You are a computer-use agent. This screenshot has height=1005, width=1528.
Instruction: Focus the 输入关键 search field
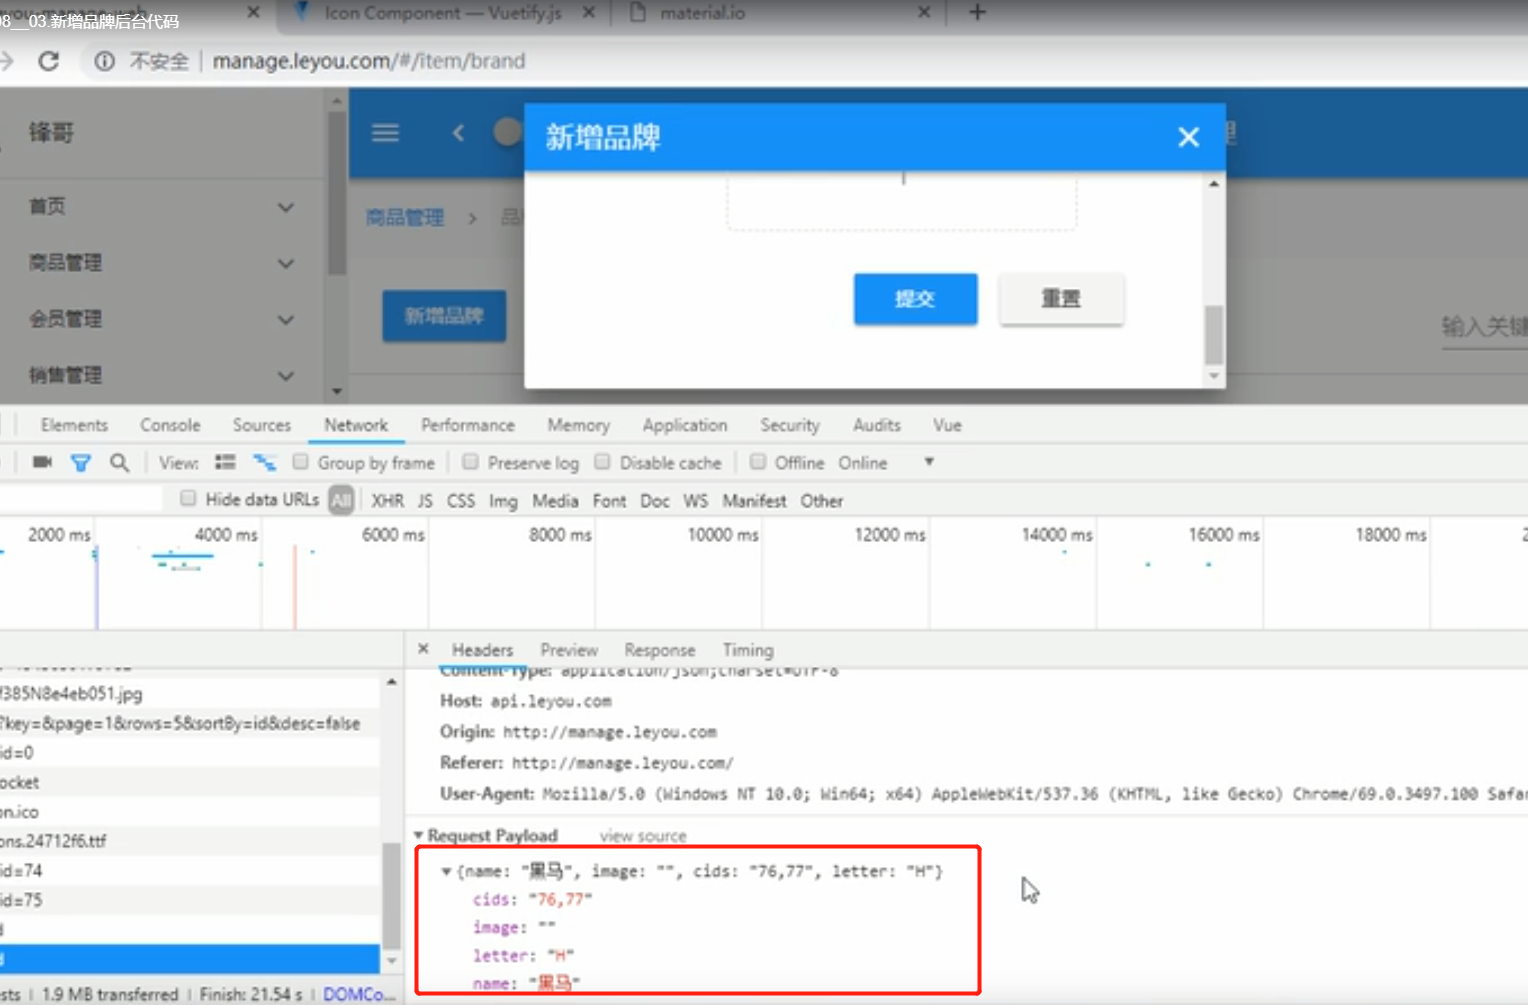click(1484, 327)
